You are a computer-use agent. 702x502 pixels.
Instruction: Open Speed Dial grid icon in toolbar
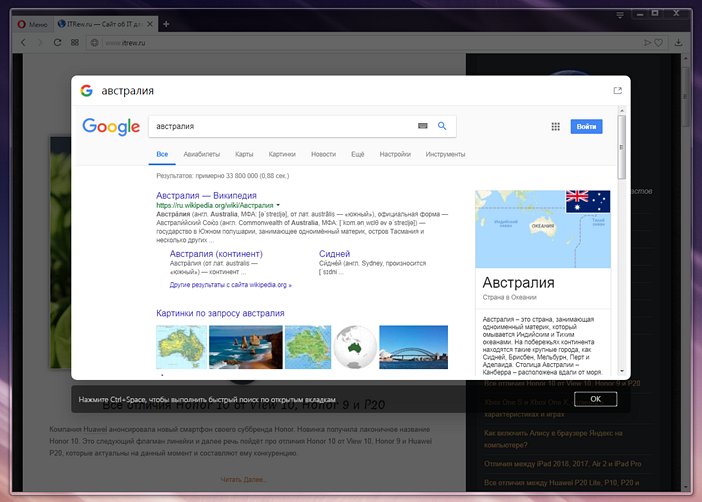tap(75, 43)
